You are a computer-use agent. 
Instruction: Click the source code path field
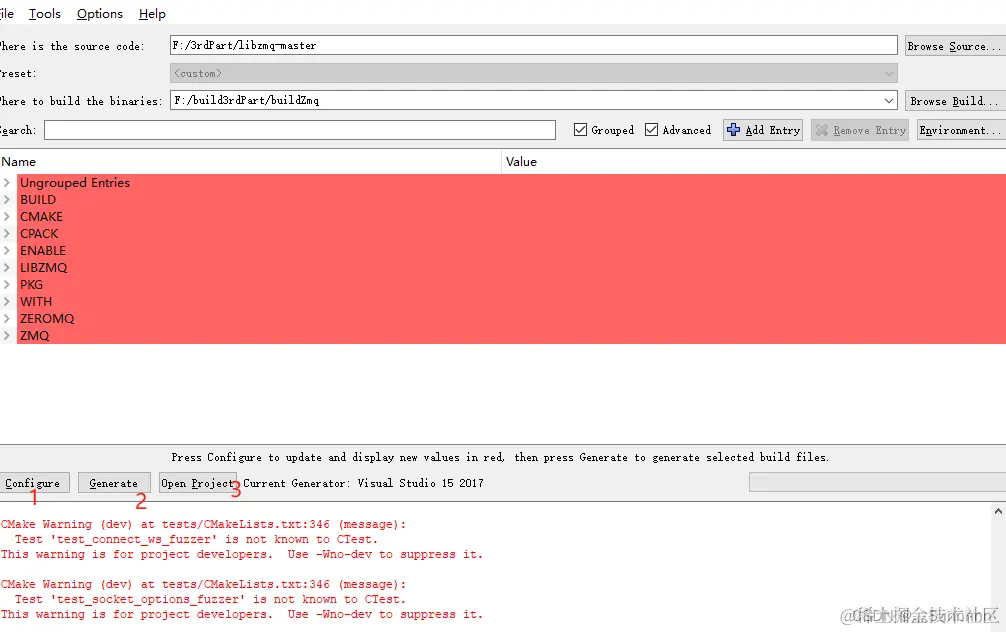point(533,45)
